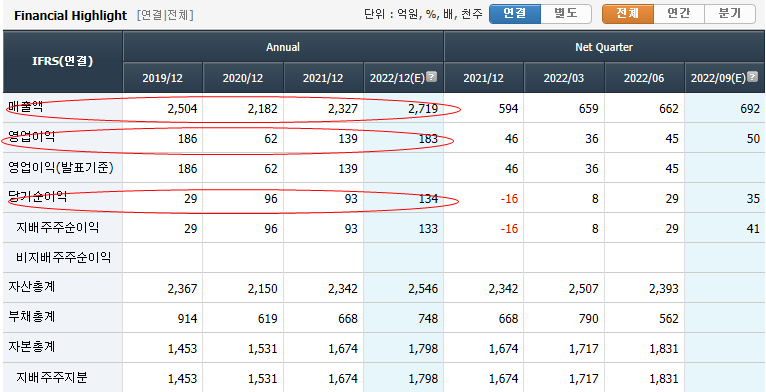766x392 pixels.
Task: Click the 2022/09(E) column header
Action: point(724,78)
